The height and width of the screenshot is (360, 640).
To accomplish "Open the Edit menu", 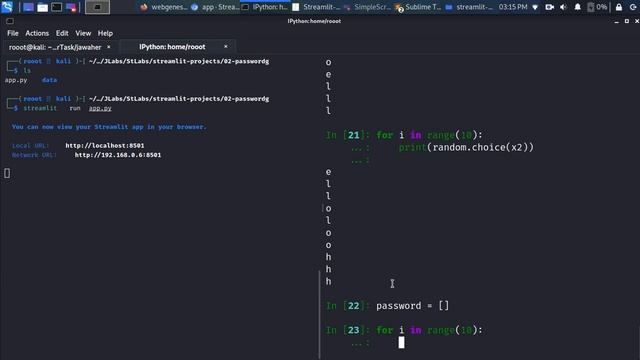I will click(x=62, y=33).
